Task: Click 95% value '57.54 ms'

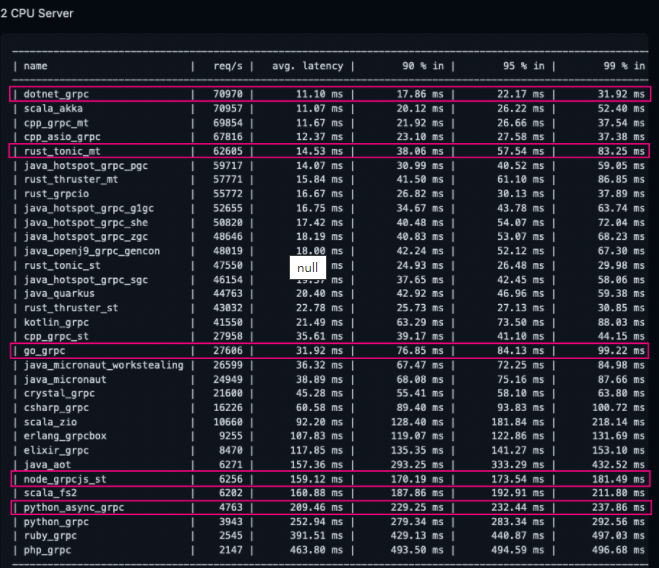Action: (521, 151)
